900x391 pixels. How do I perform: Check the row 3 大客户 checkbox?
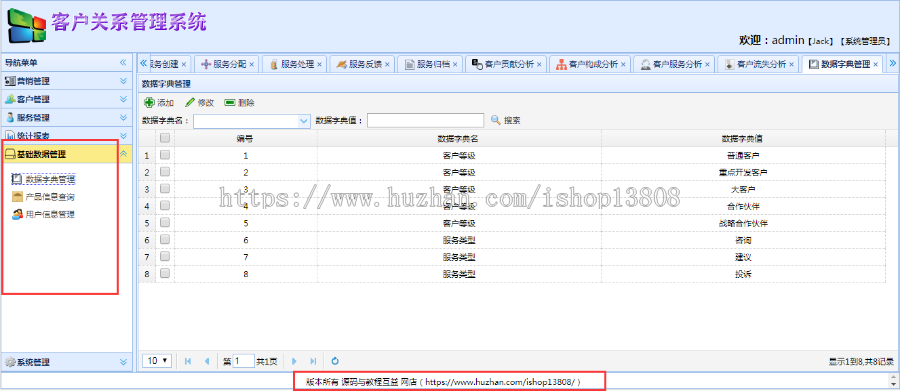pos(165,189)
